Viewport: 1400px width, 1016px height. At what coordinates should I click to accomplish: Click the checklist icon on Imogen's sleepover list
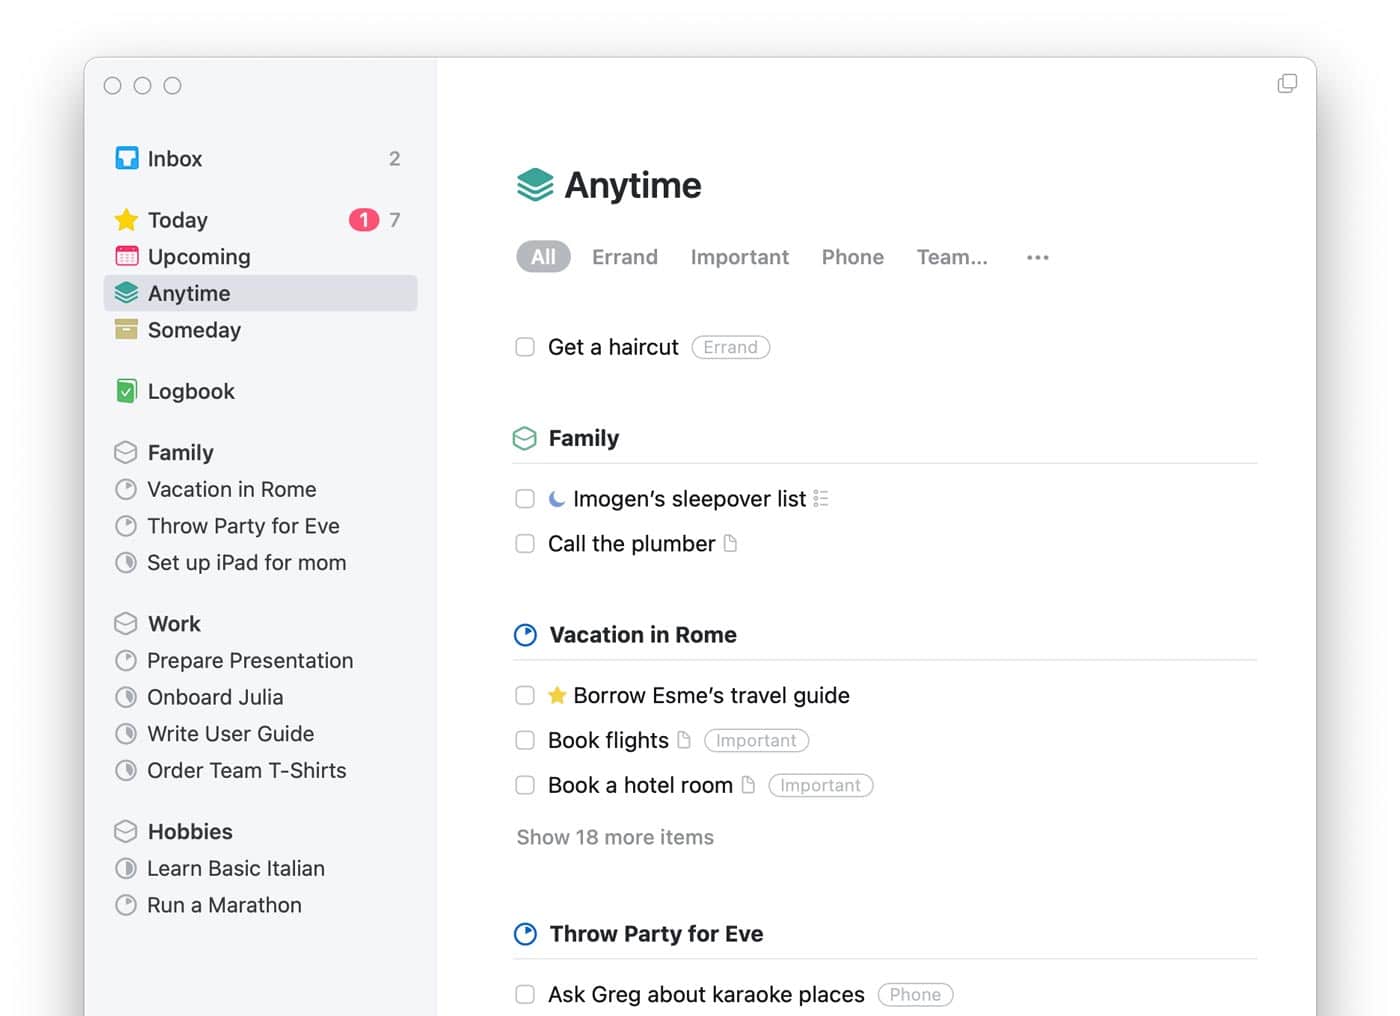coord(821,498)
